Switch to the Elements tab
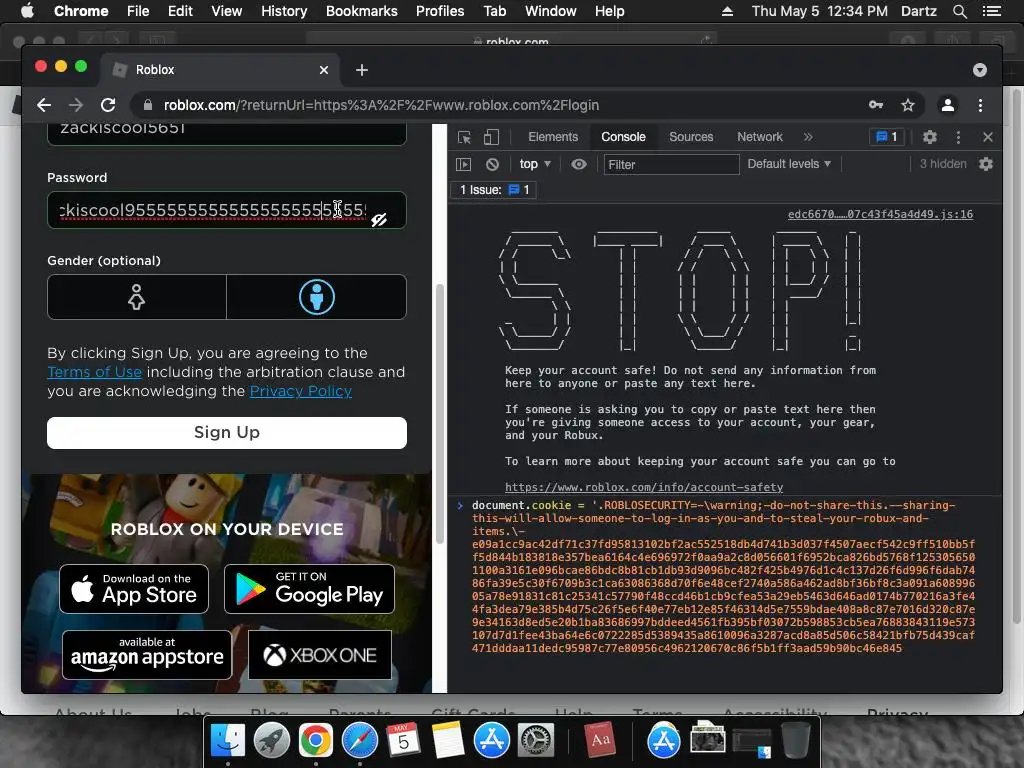Image resolution: width=1024 pixels, height=768 pixels. (x=553, y=137)
